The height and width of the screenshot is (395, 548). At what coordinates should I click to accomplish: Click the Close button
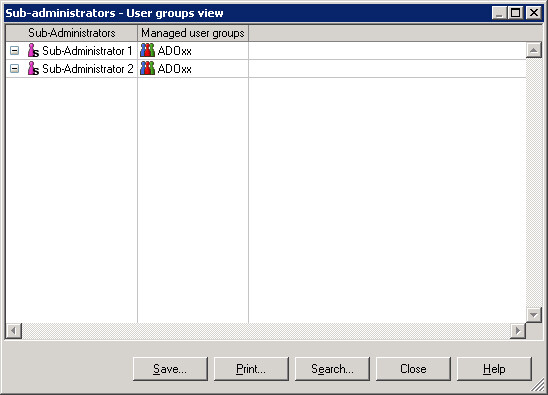(x=413, y=369)
